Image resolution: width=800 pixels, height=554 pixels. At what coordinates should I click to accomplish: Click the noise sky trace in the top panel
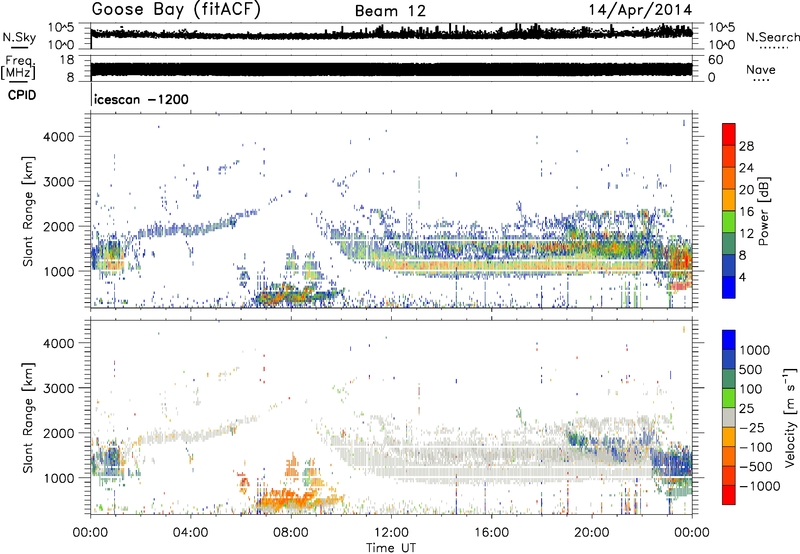[x=391, y=34]
